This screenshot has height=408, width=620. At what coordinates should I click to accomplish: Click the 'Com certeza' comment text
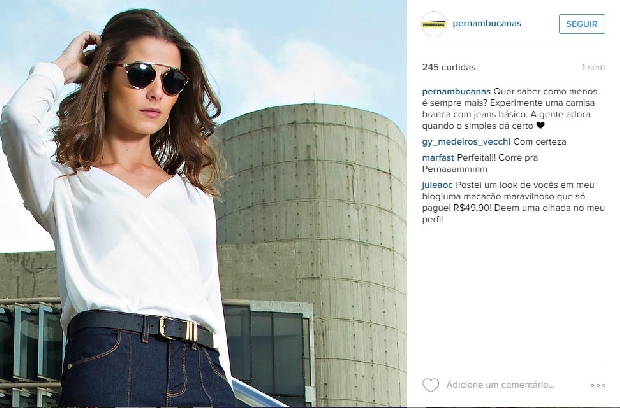point(540,142)
